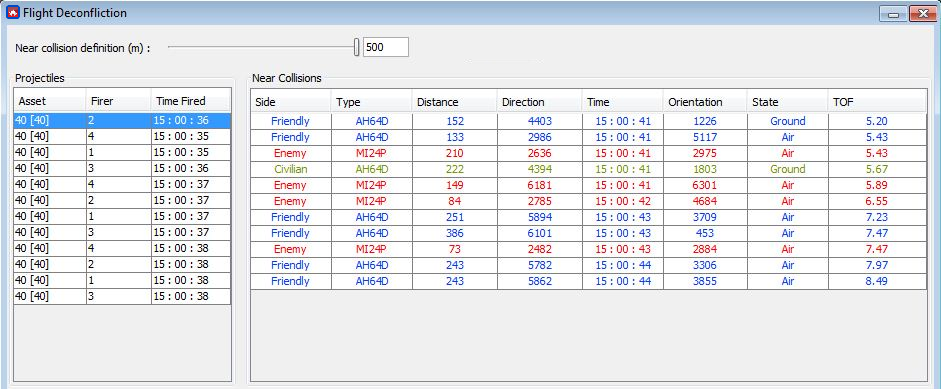Image resolution: width=941 pixels, height=390 pixels.
Task: Click the orientation value 1226
Action: coord(705,121)
